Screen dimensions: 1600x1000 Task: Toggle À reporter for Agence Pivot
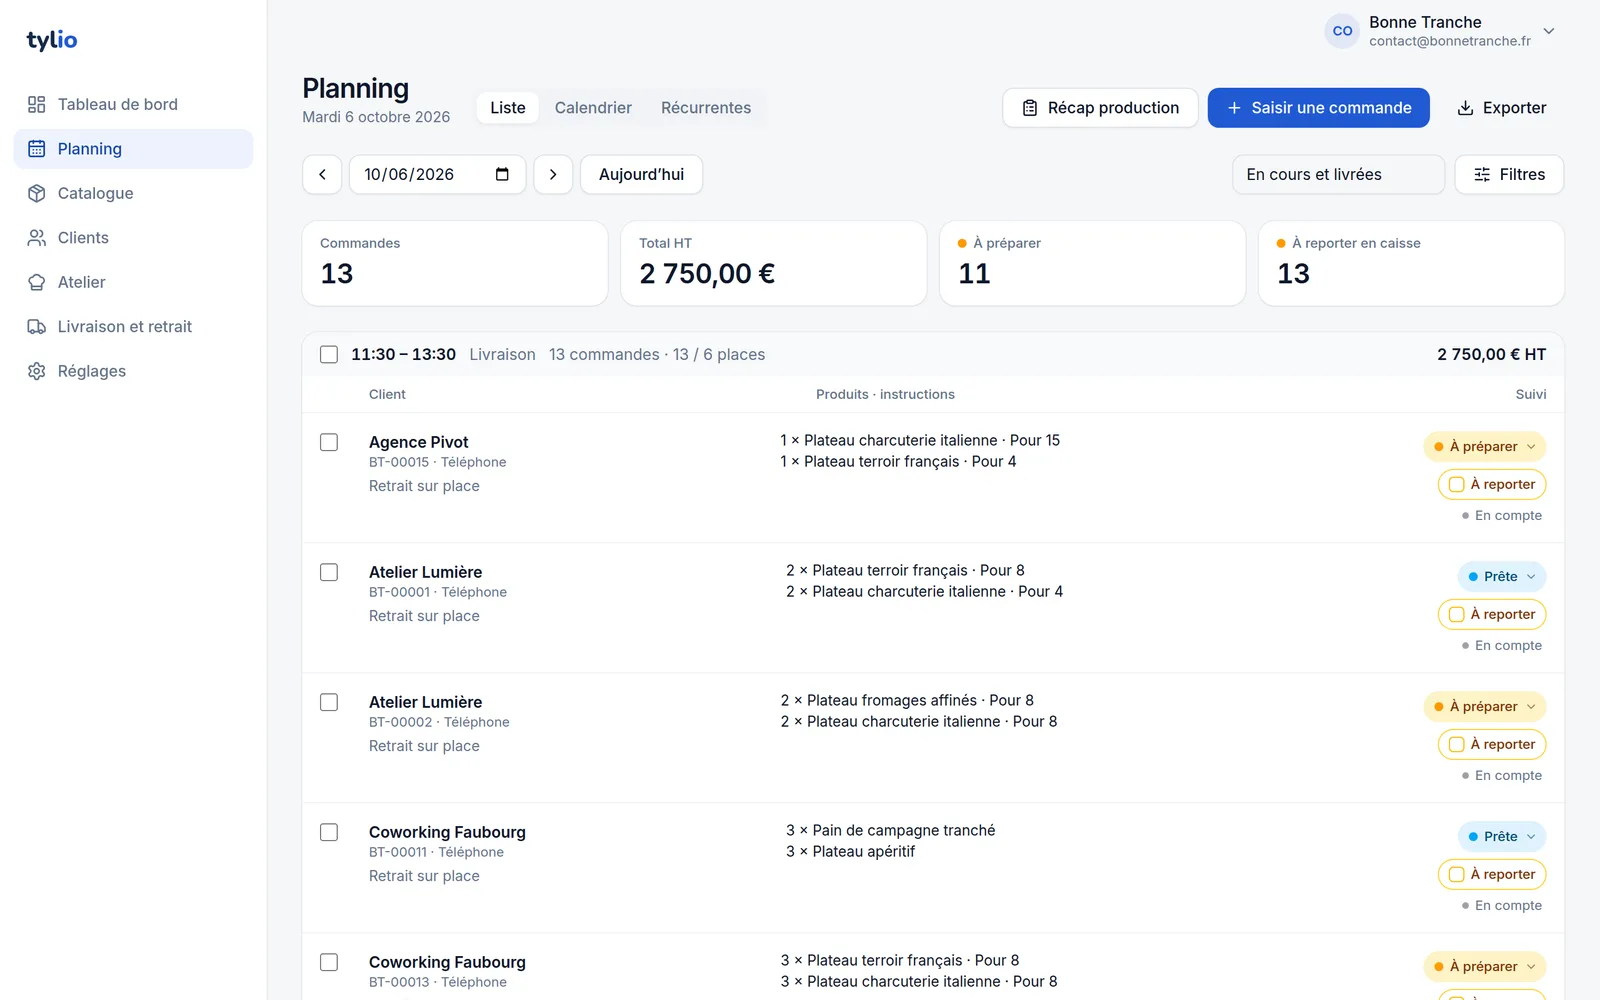[x=1492, y=484]
